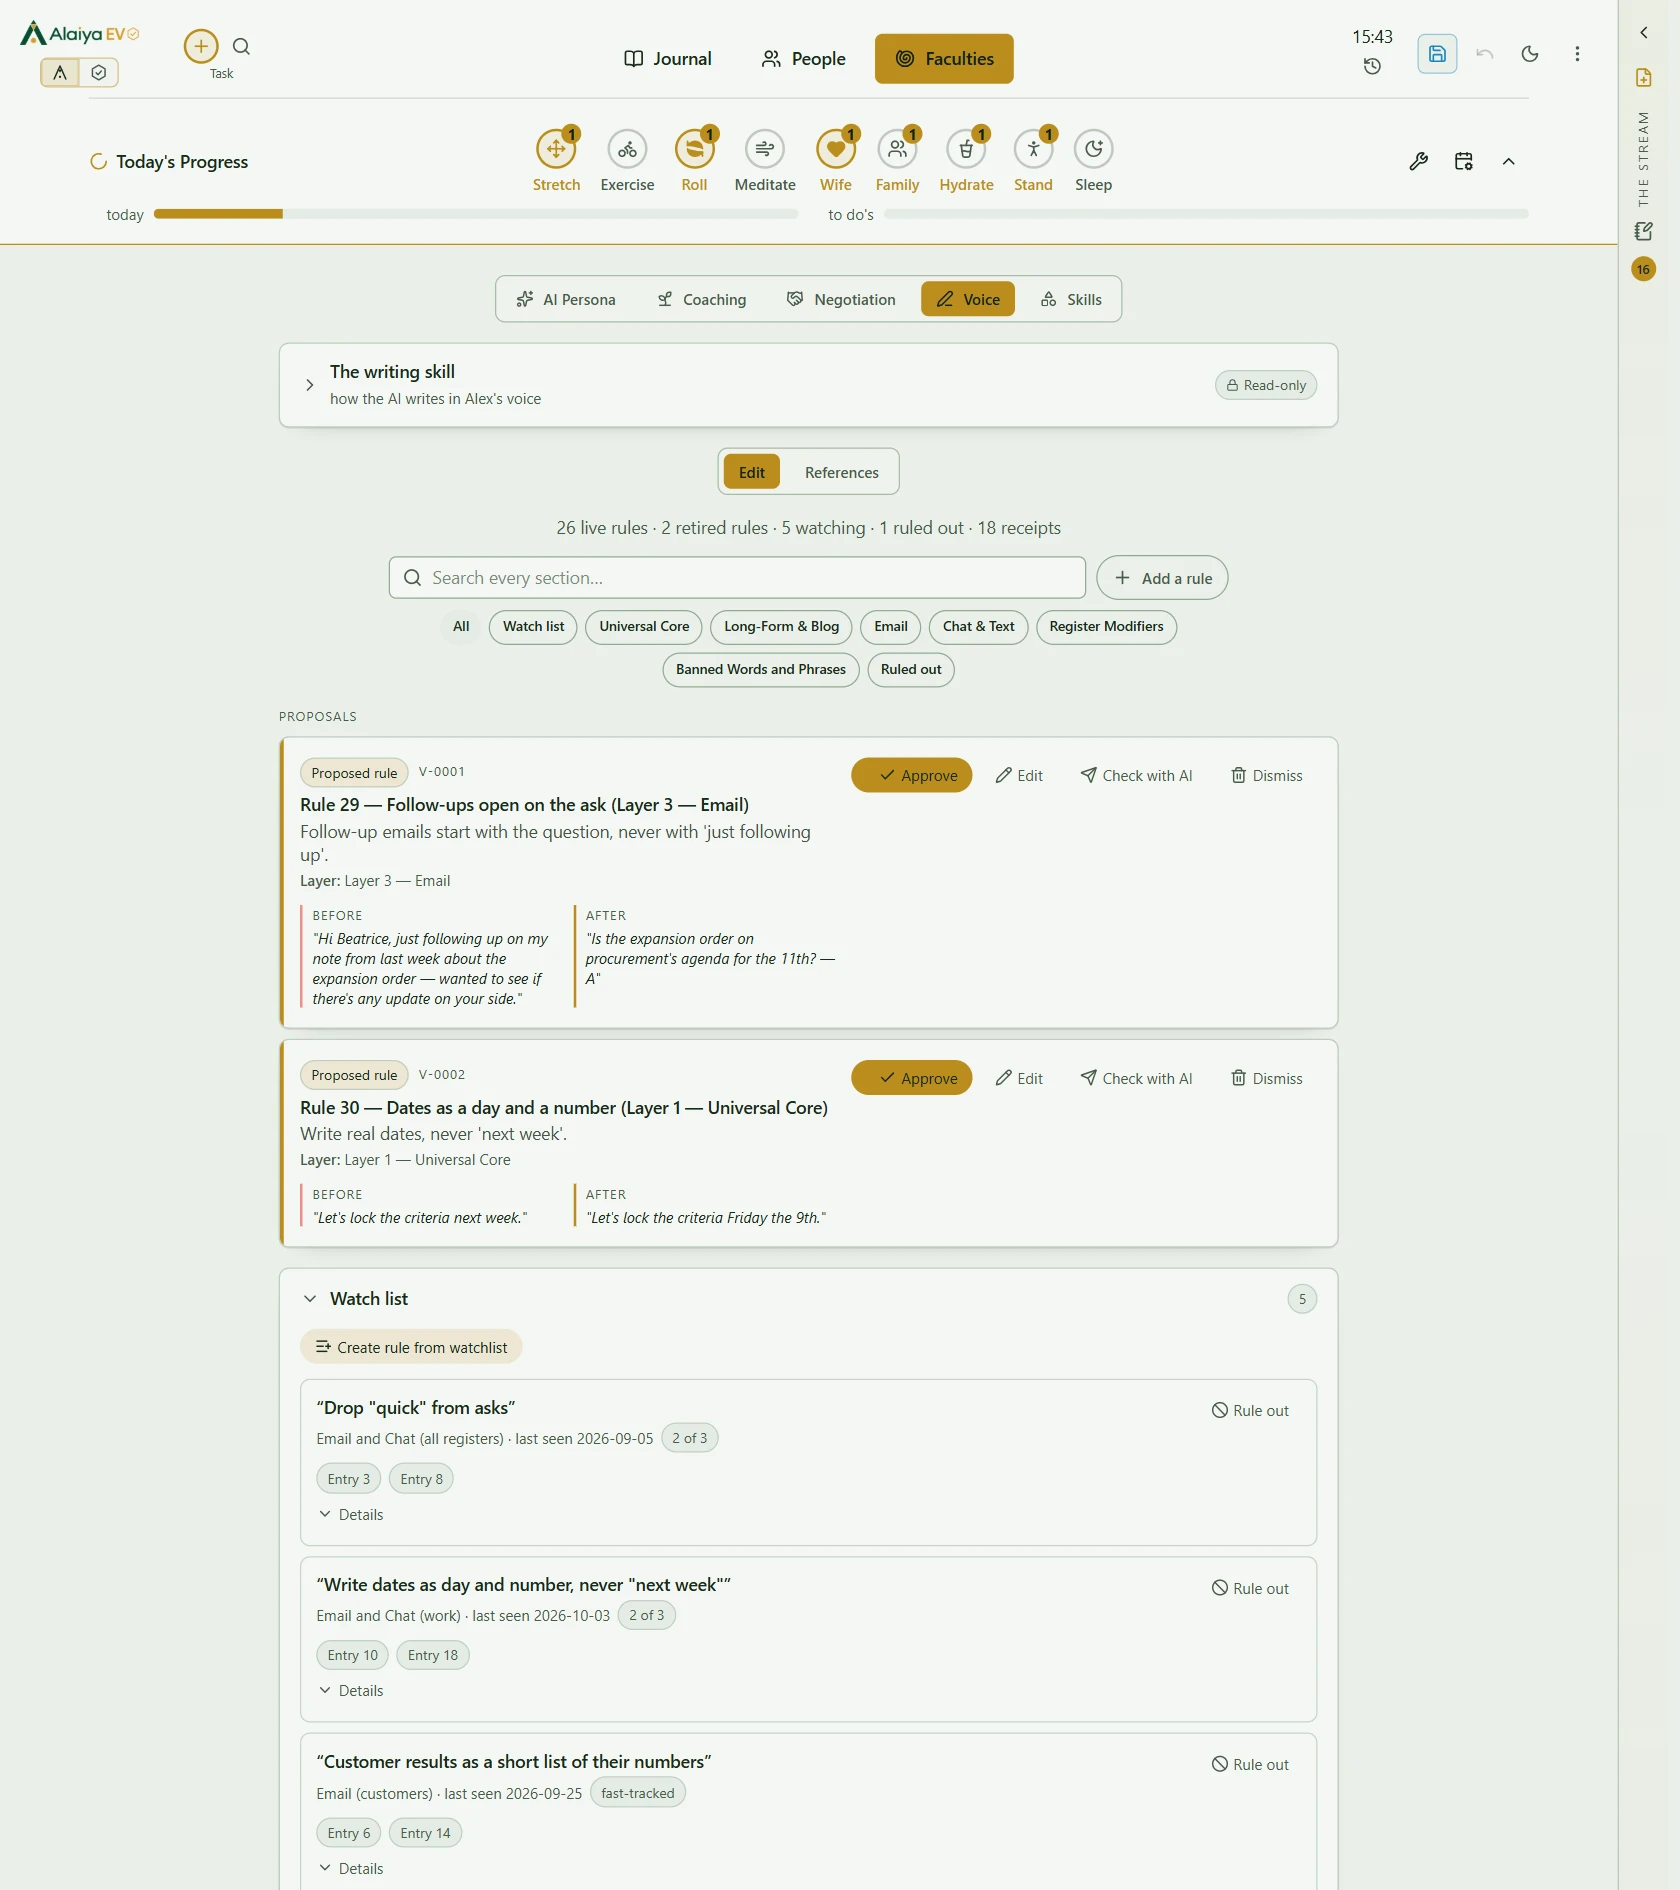The image size is (1680, 1890).
Task: Dismiss proposed Rule 30
Action: point(1267,1079)
